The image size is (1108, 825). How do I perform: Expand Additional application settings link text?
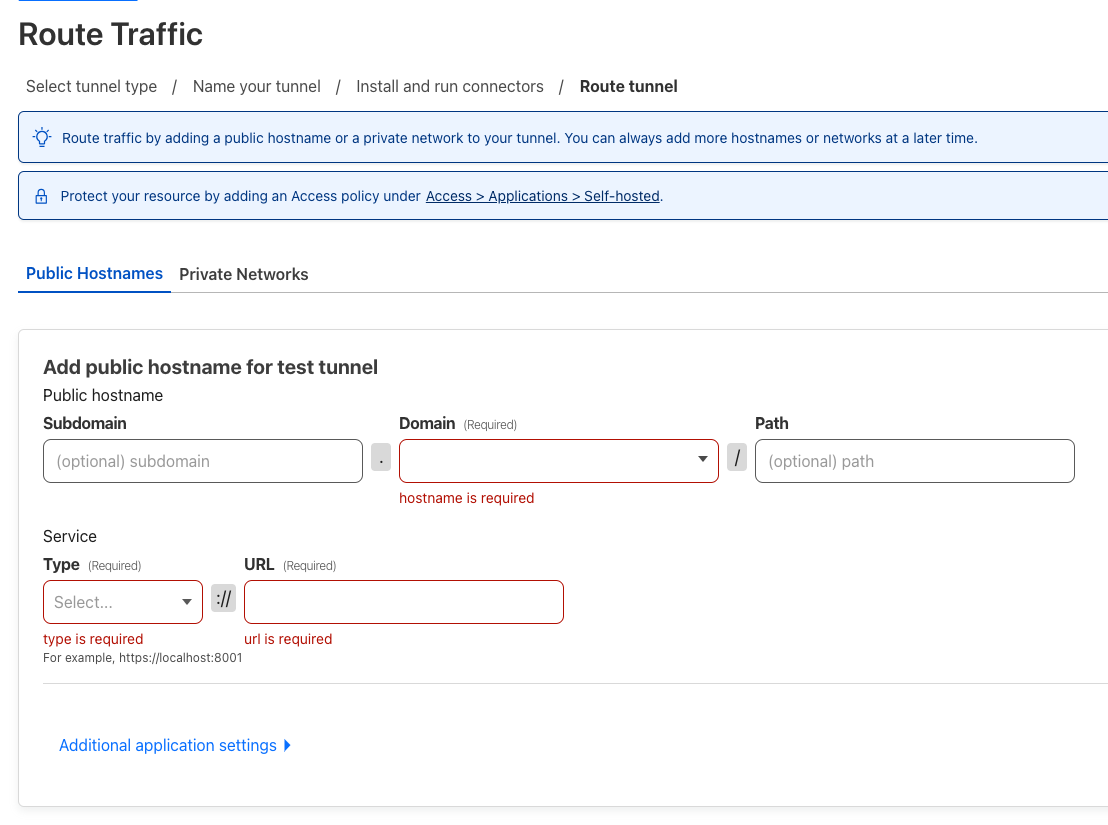[168, 746]
